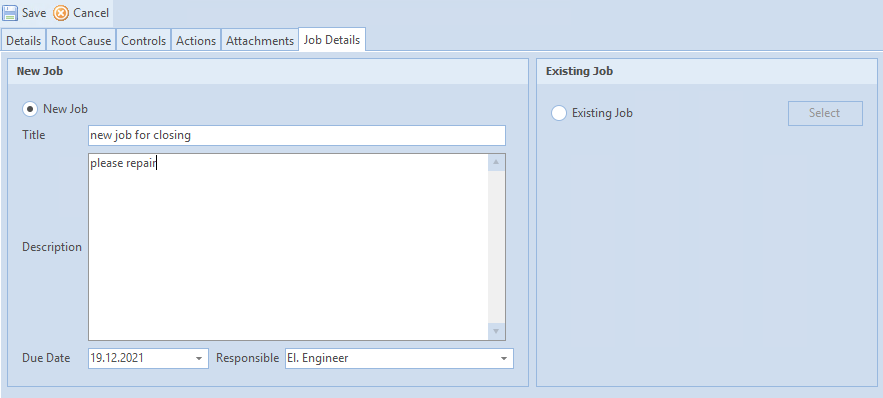Click the Save button label
The height and width of the screenshot is (398, 883).
click(34, 13)
